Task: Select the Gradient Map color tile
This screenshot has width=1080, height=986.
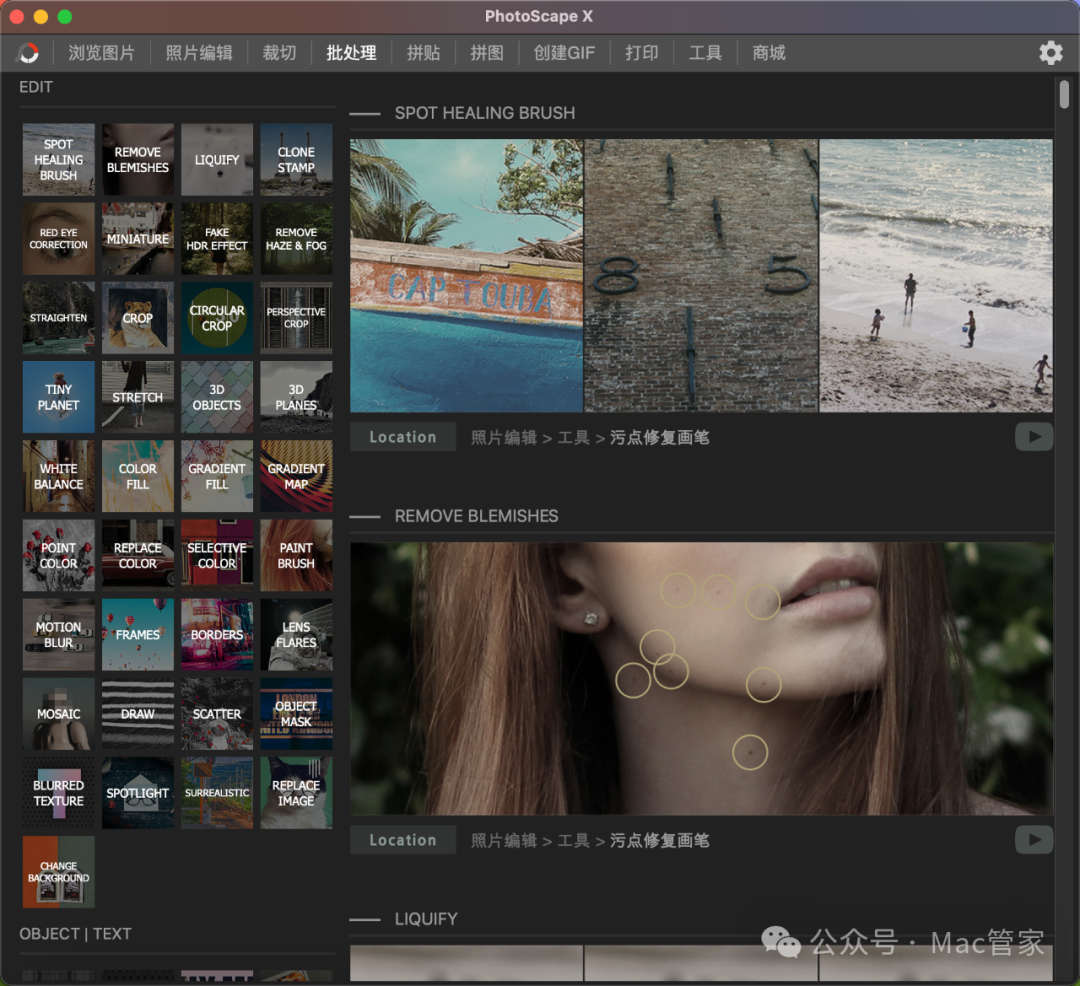Action: tap(296, 476)
